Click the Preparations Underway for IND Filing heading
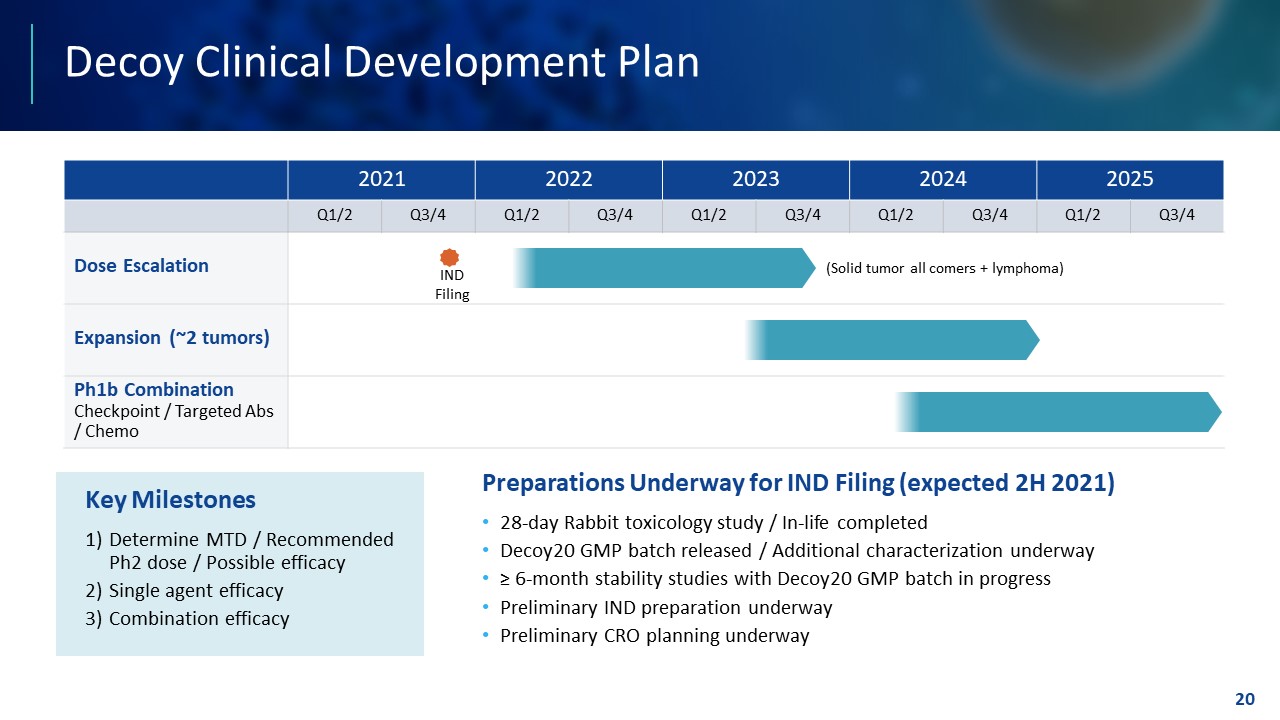 797,483
